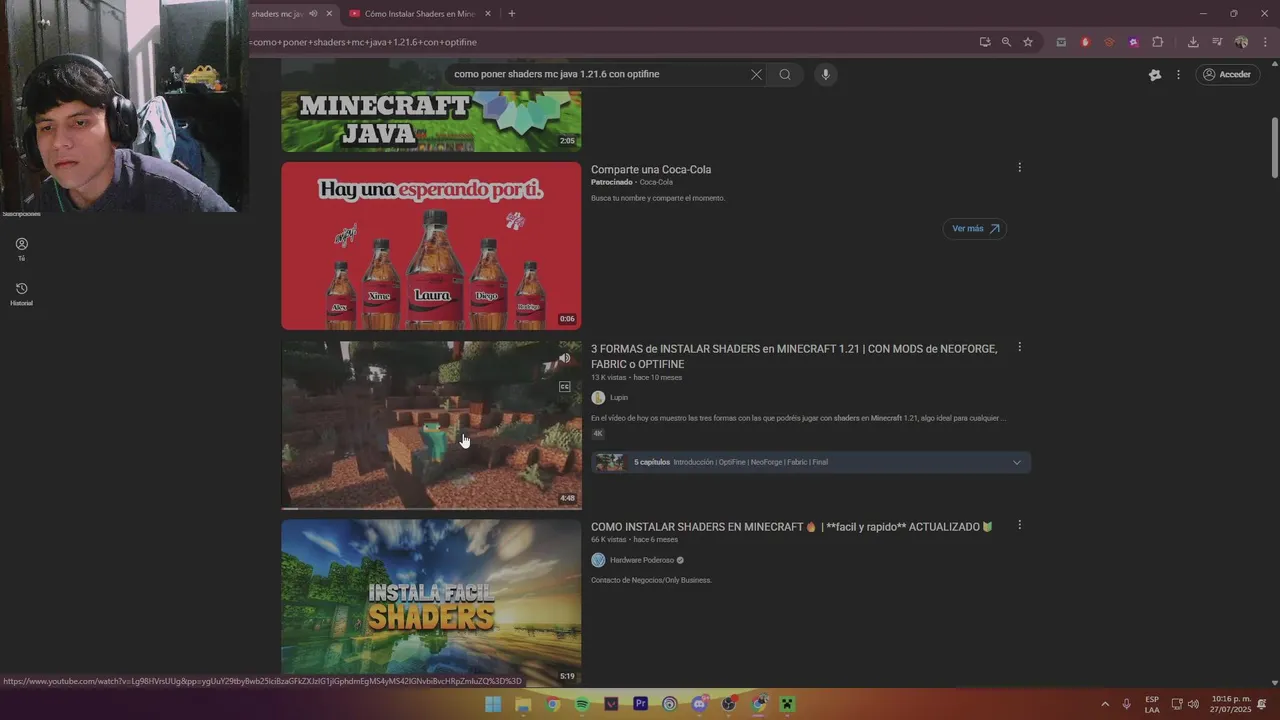Click the gray box extension icon

(x=1061, y=42)
